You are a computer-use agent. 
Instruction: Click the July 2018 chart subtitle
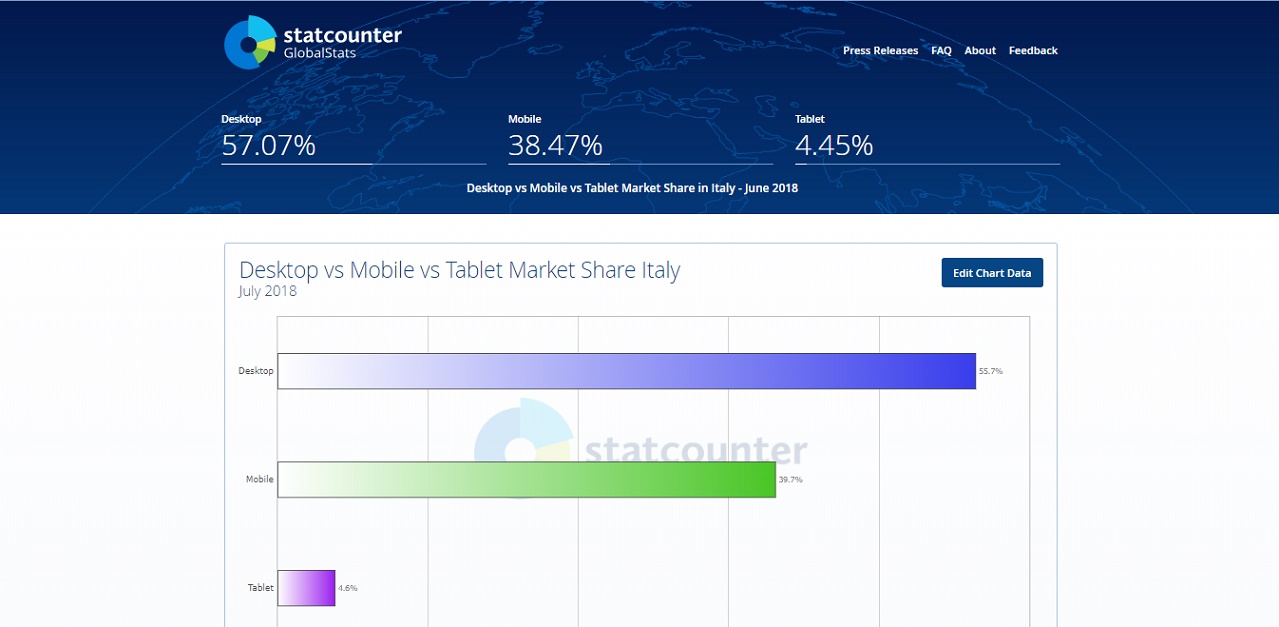click(268, 292)
